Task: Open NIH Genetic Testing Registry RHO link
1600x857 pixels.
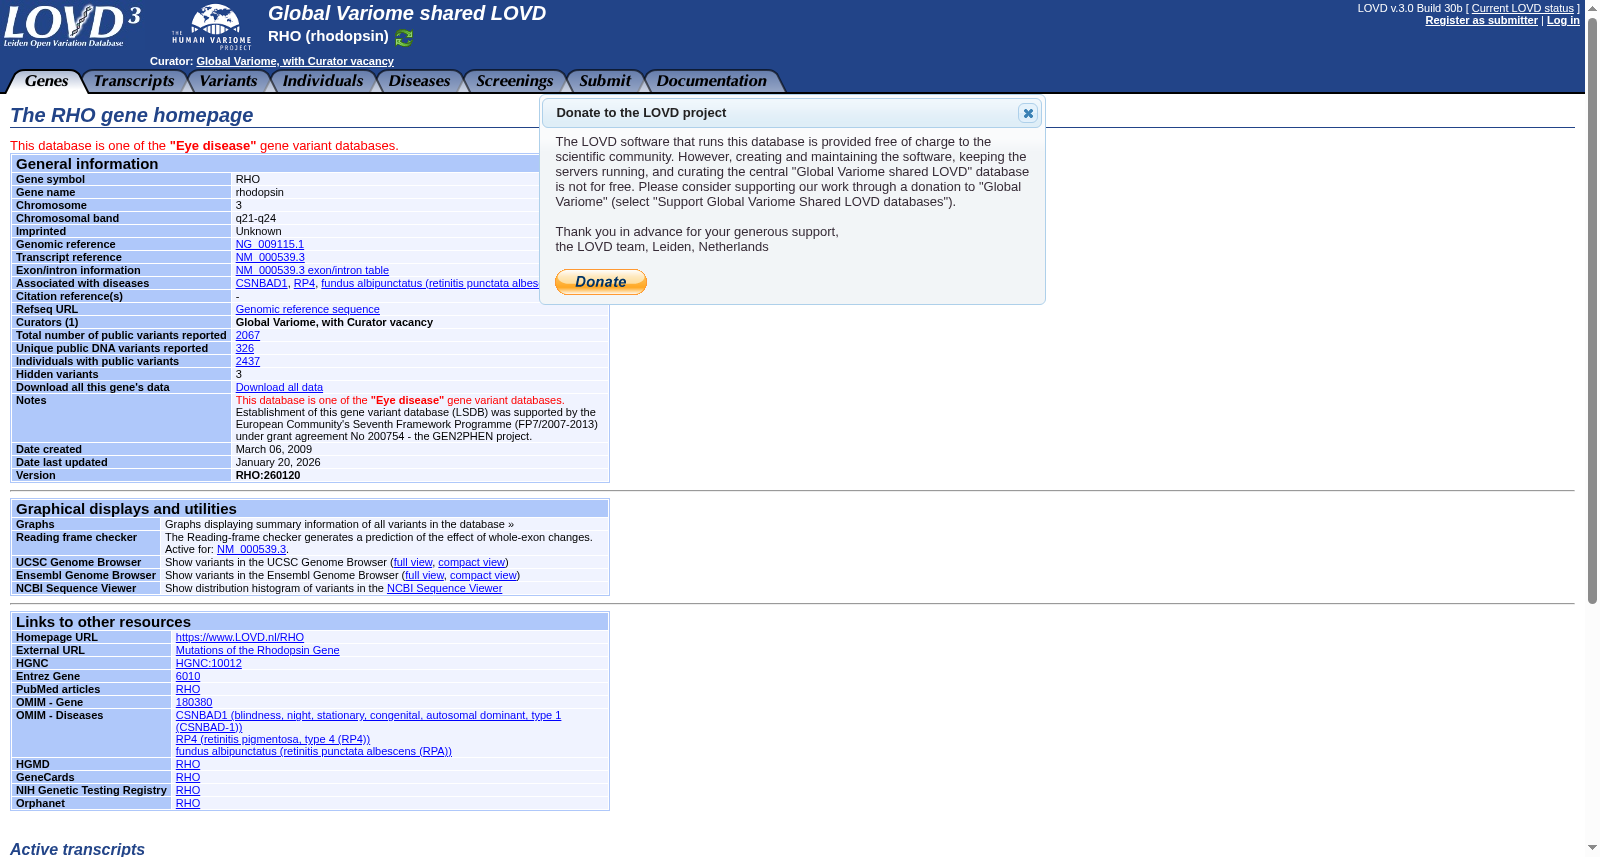Action: coord(188,790)
